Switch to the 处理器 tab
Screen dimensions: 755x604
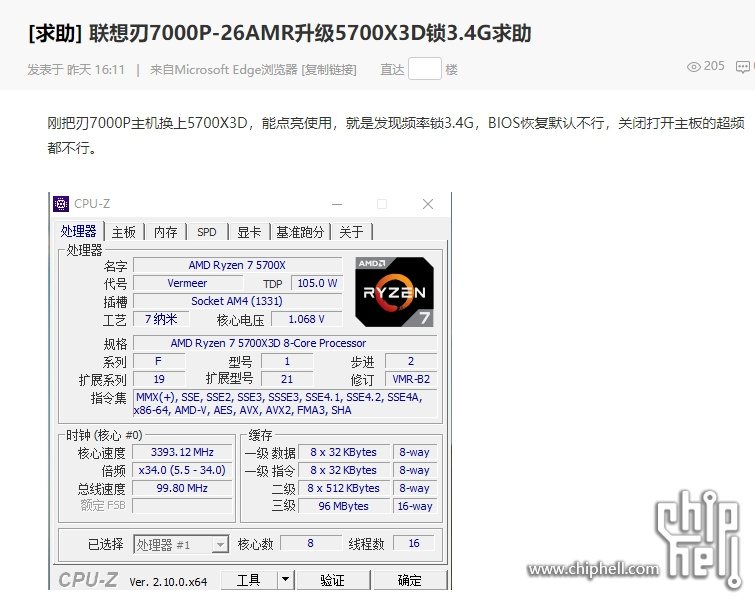coord(78,231)
